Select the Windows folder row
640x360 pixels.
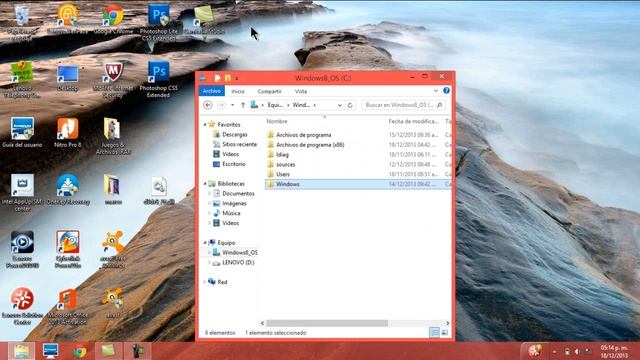point(358,184)
